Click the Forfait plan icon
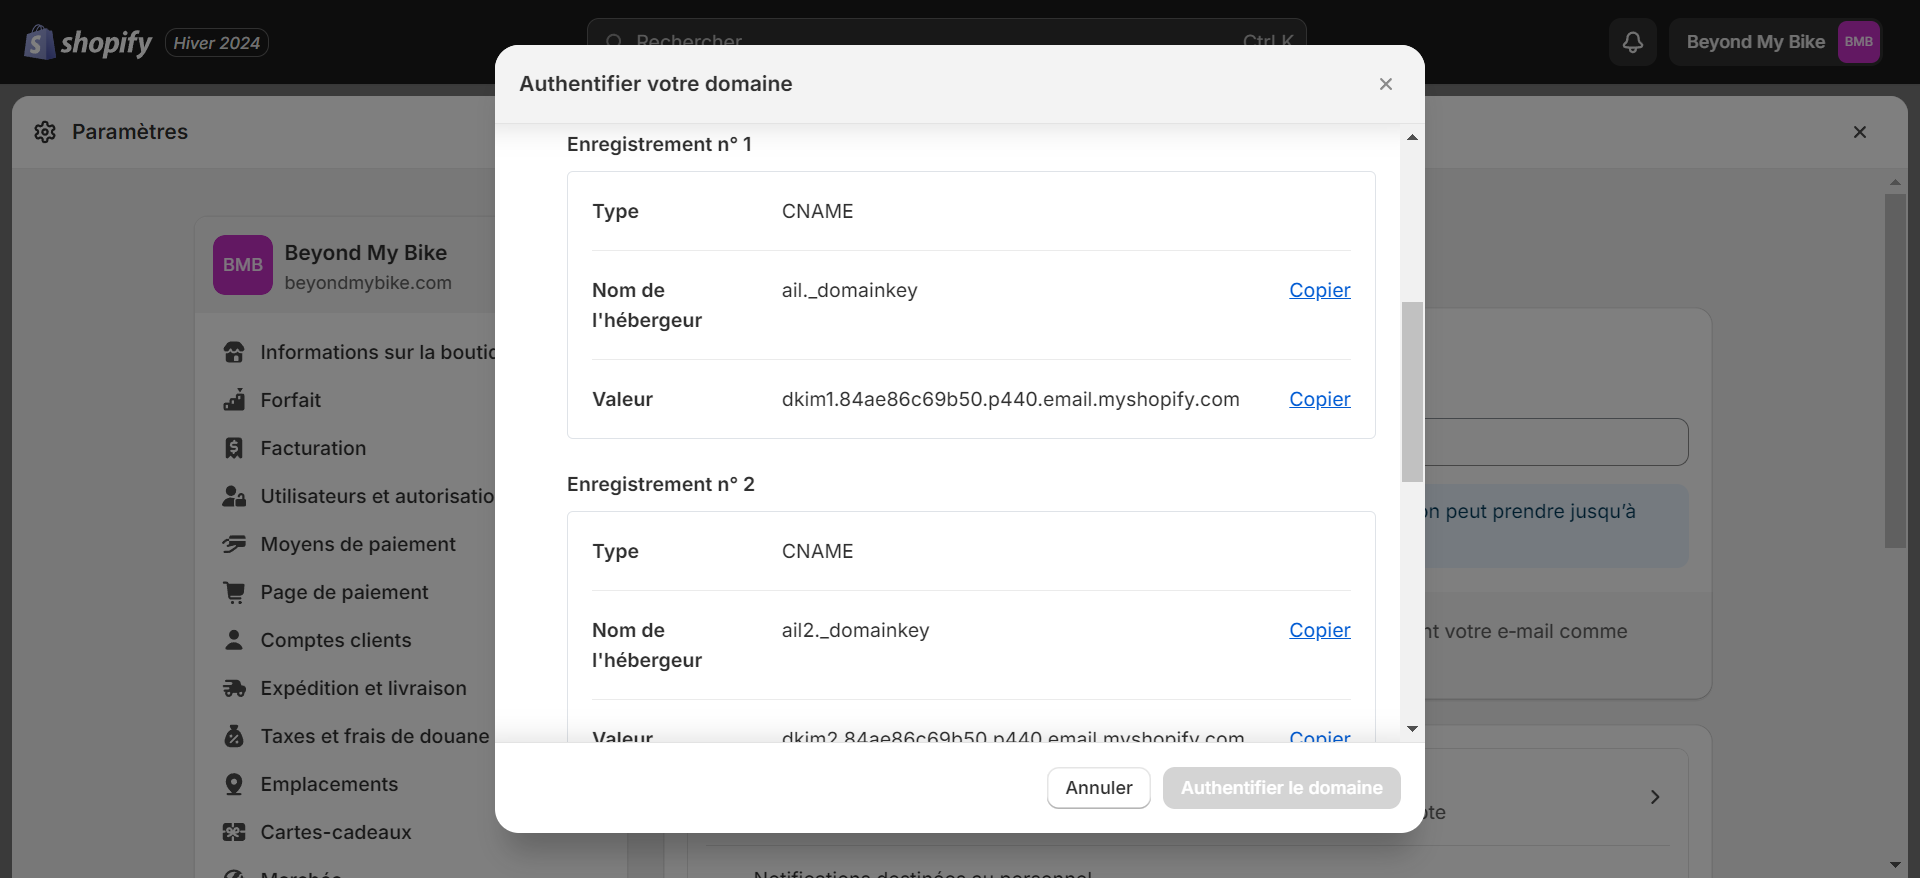Image resolution: width=1920 pixels, height=878 pixels. pyautogui.click(x=234, y=400)
